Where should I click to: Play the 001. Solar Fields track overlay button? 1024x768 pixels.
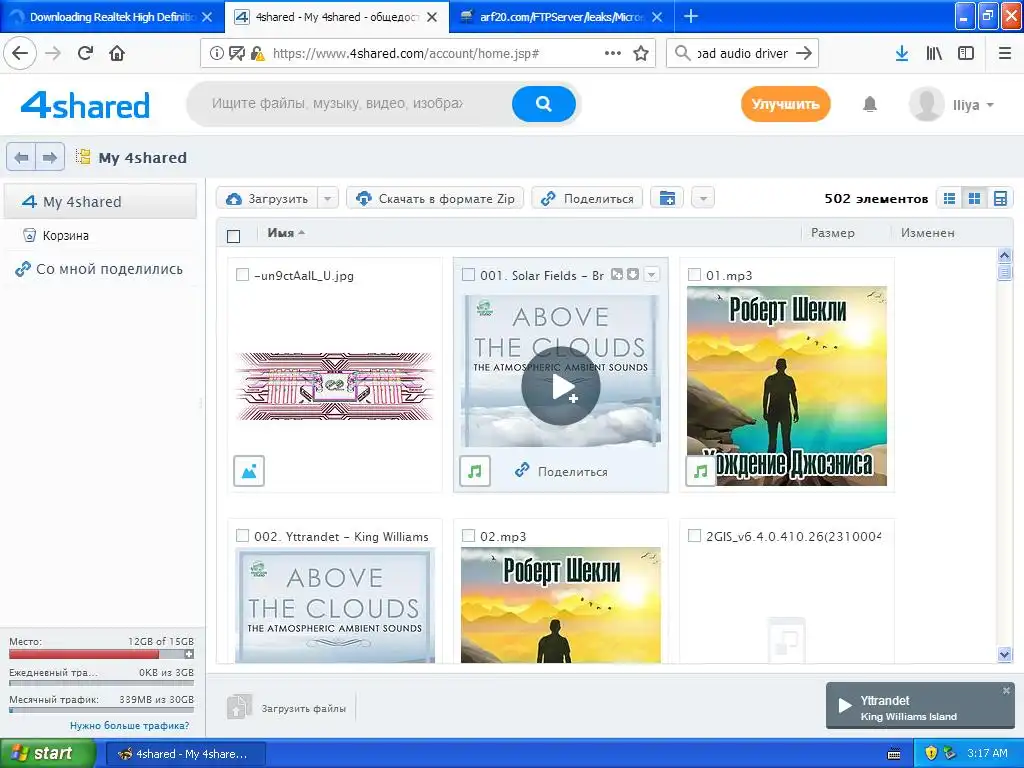pos(560,387)
